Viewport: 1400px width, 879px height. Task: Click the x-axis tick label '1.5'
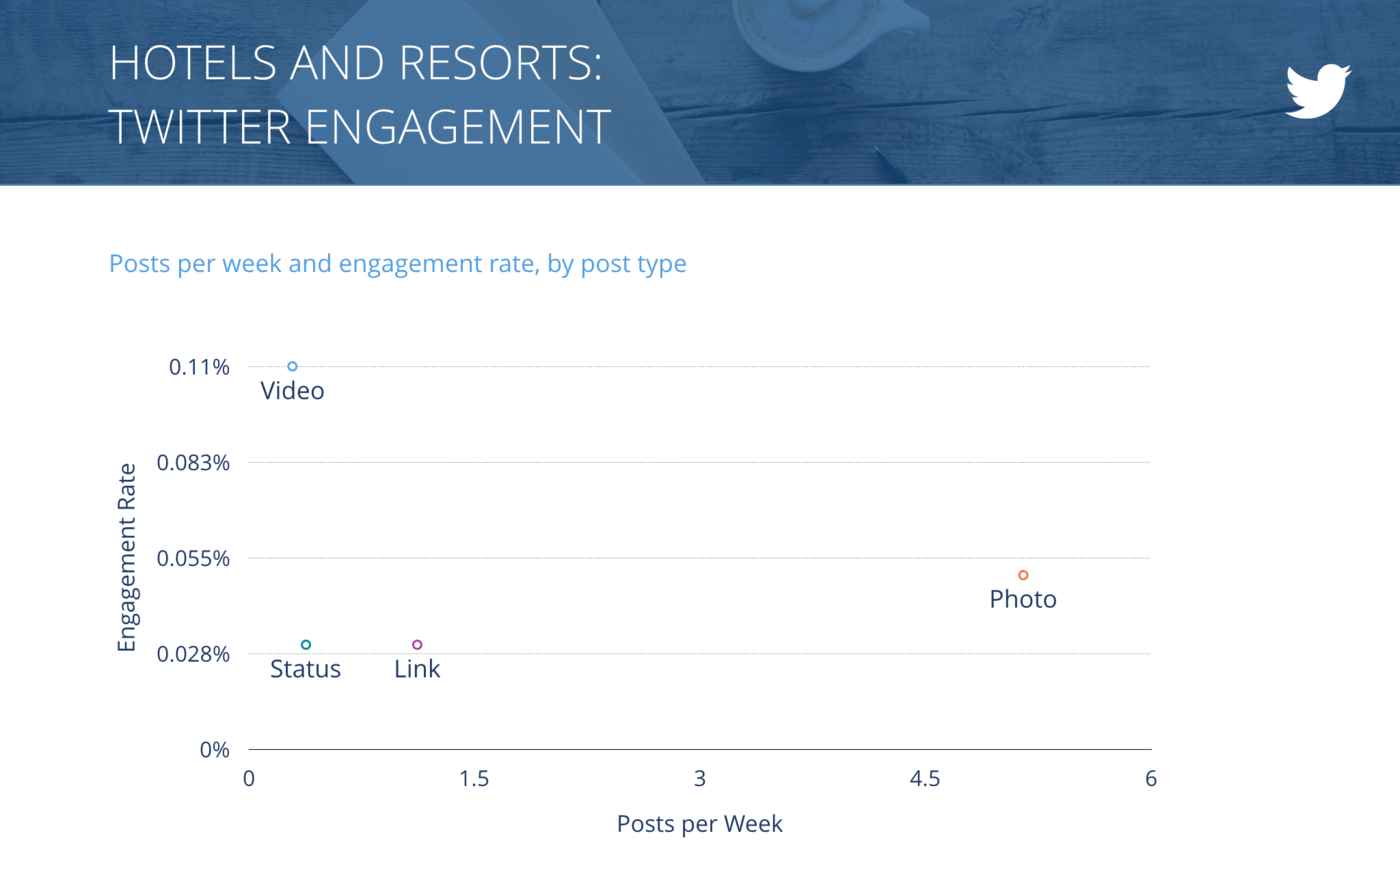[x=474, y=779]
